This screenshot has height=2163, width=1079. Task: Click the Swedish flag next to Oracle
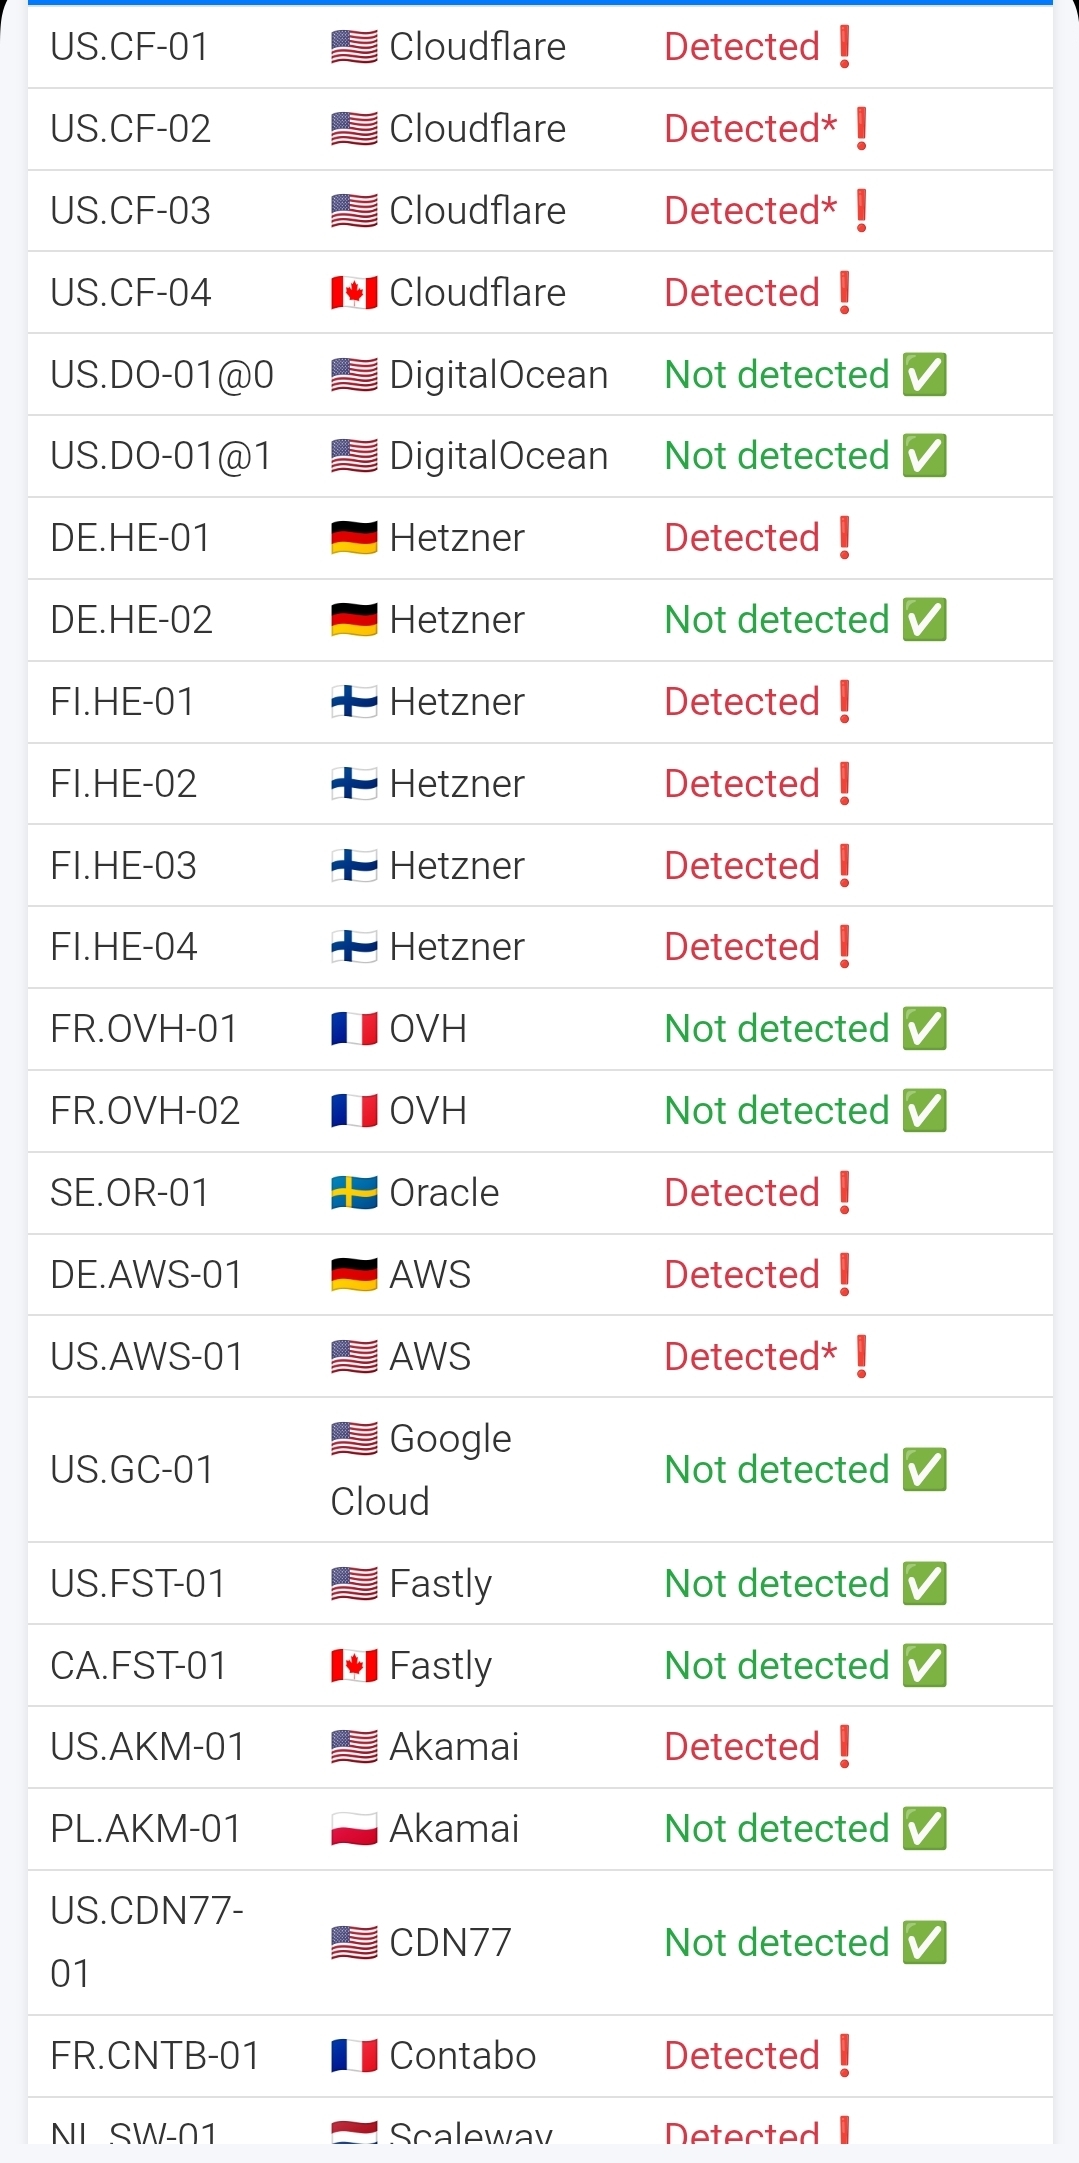coord(354,1193)
